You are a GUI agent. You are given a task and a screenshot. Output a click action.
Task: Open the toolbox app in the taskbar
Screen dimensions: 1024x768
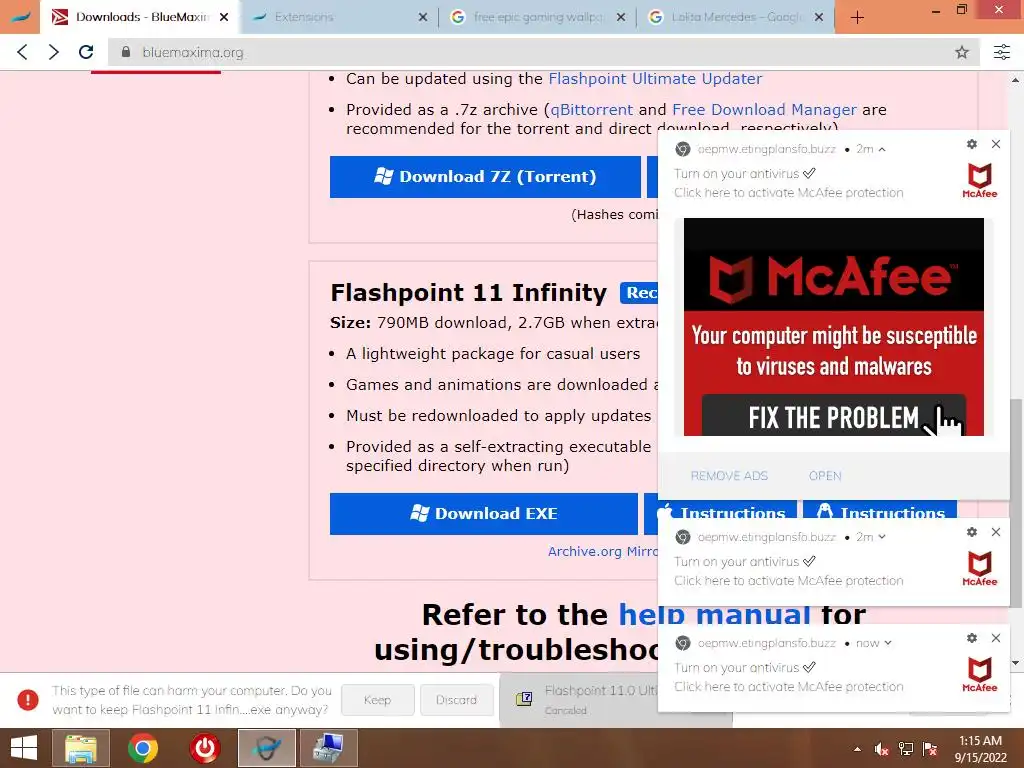pyautogui.click(x=328, y=748)
